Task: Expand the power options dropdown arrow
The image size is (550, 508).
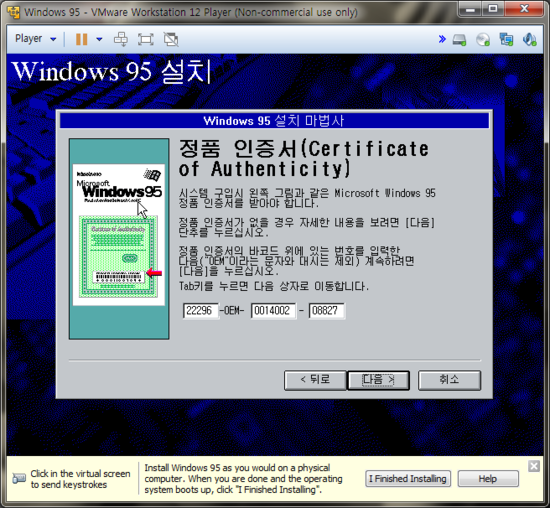Action: pyautogui.click(x=99, y=39)
